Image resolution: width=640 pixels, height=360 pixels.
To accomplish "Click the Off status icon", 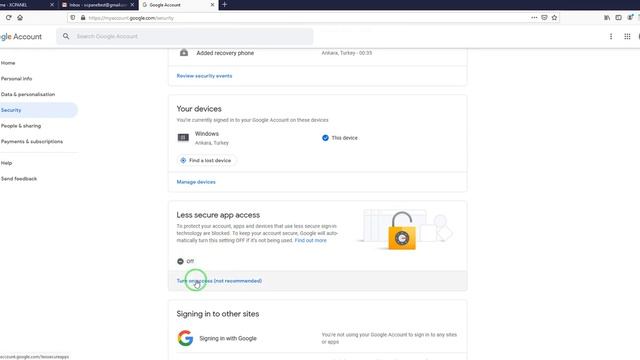I will (x=180, y=261).
